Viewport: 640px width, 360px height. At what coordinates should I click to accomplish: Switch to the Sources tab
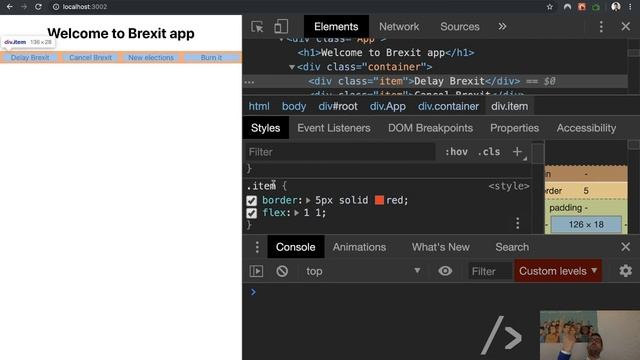pos(460,27)
